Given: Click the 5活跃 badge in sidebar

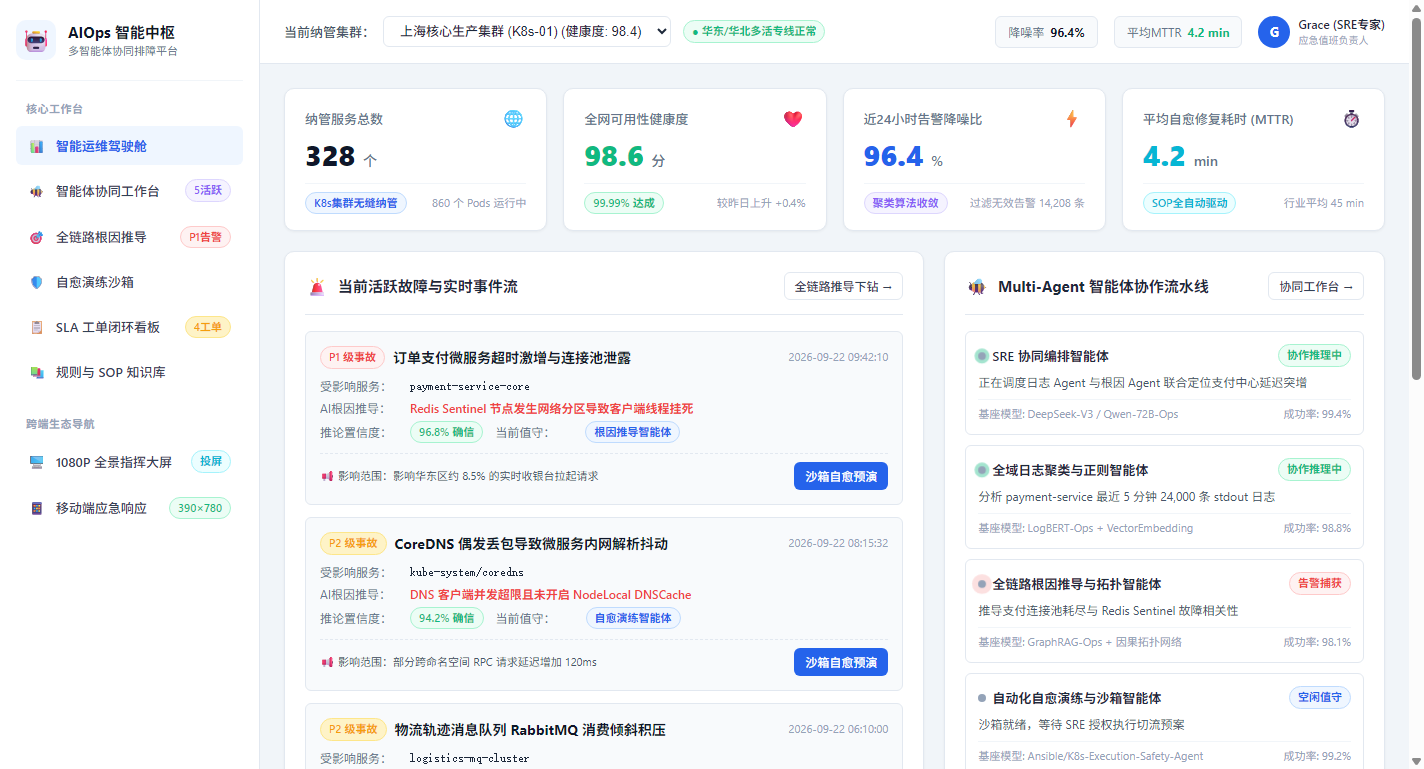Looking at the screenshot, I should (x=208, y=191).
